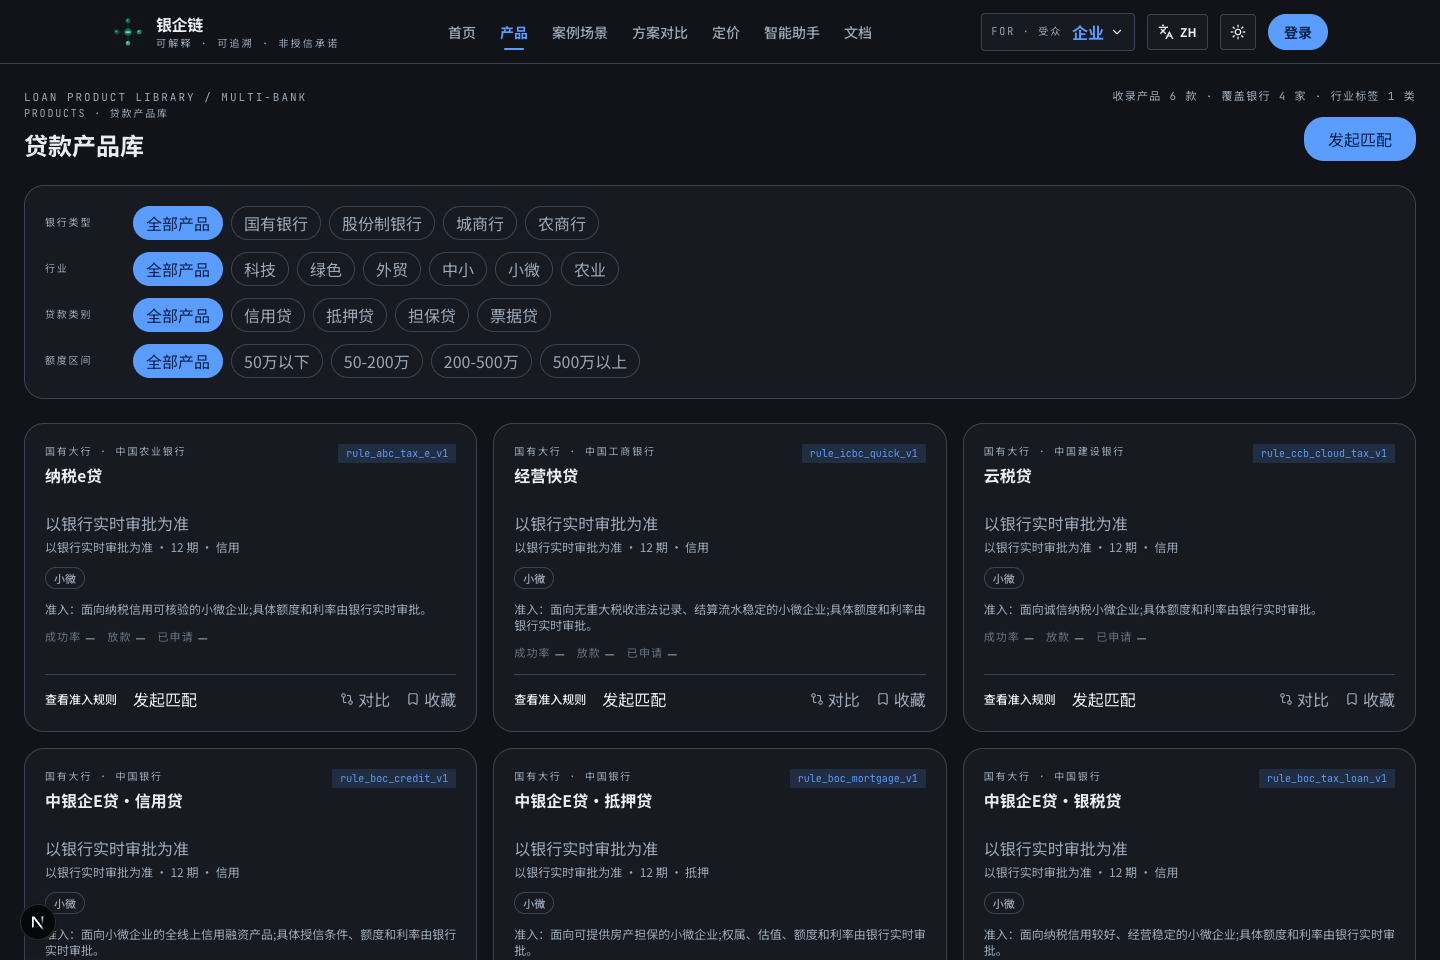Filter industry by 科技
The height and width of the screenshot is (960, 1440).
[260, 270]
